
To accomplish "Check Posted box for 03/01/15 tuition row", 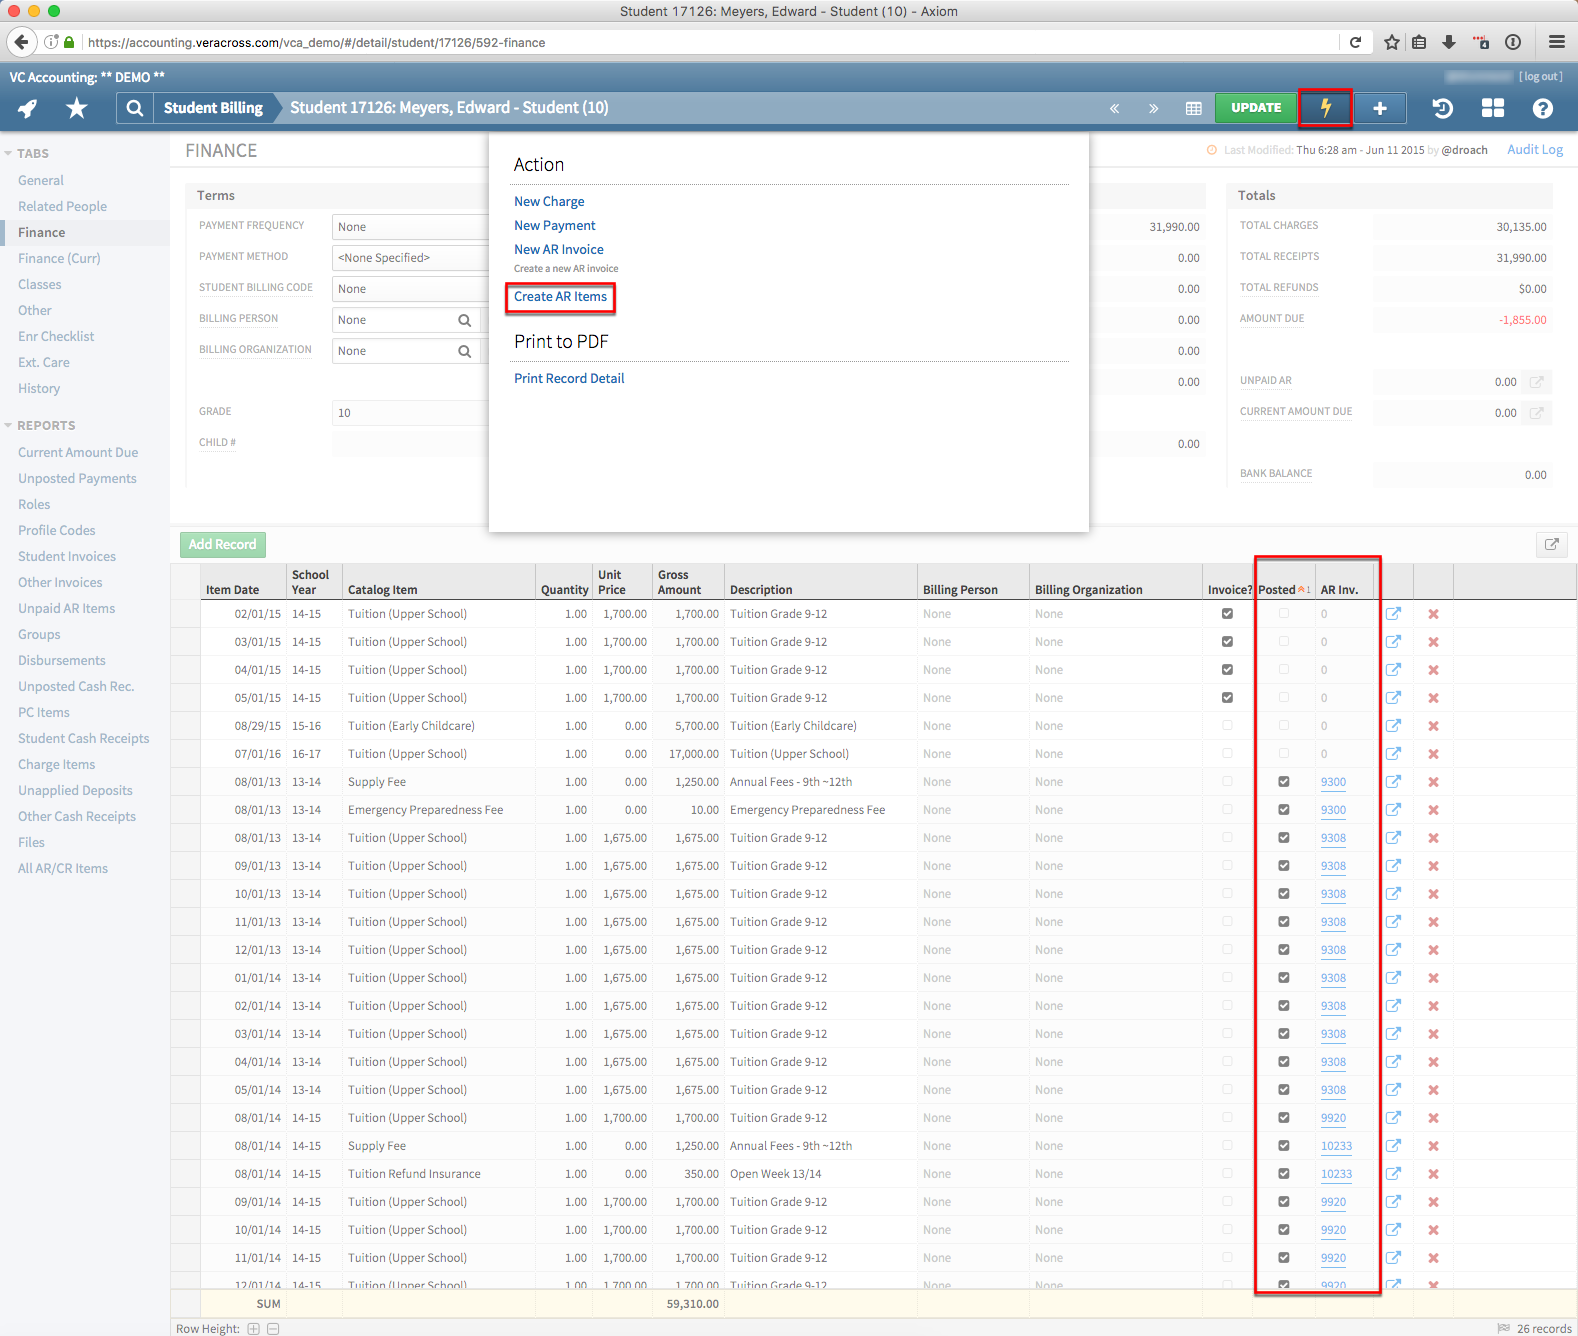I will (1284, 642).
